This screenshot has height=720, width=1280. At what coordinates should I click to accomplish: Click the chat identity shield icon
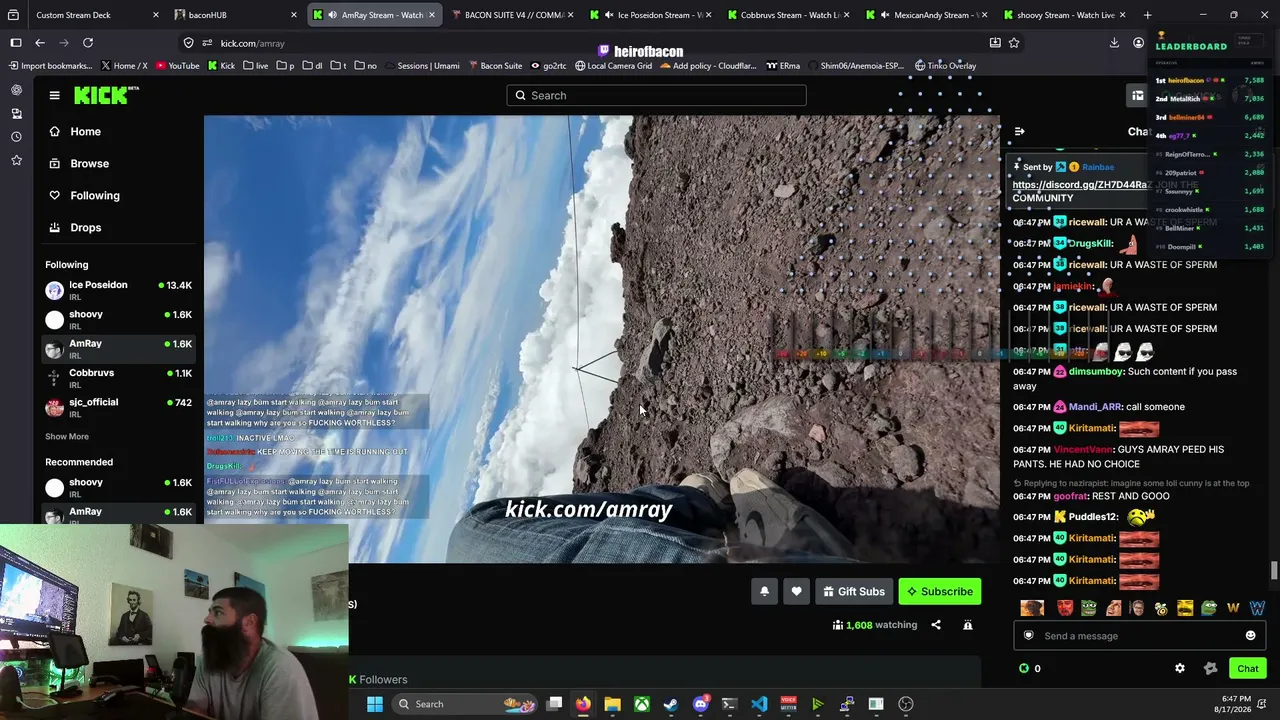pyautogui.click(x=1029, y=636)
